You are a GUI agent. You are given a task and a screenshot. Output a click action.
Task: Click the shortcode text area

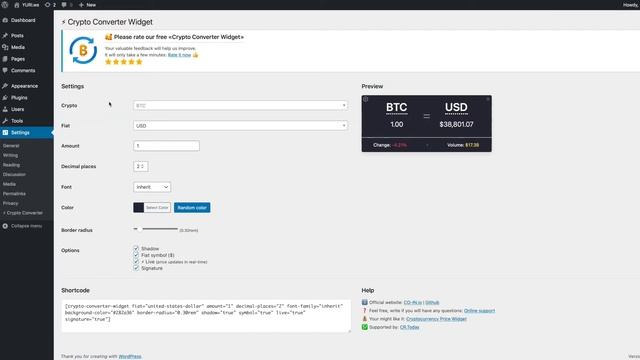206,316
